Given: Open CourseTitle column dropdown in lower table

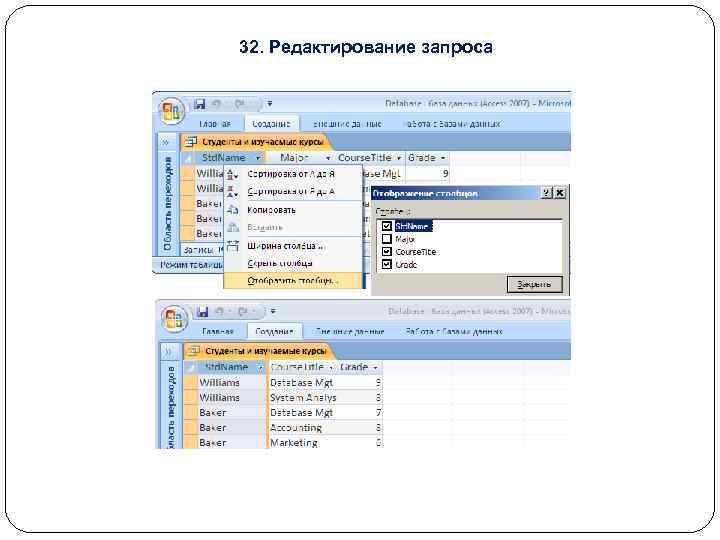Looking at the screenshot, I should point(331,367).
